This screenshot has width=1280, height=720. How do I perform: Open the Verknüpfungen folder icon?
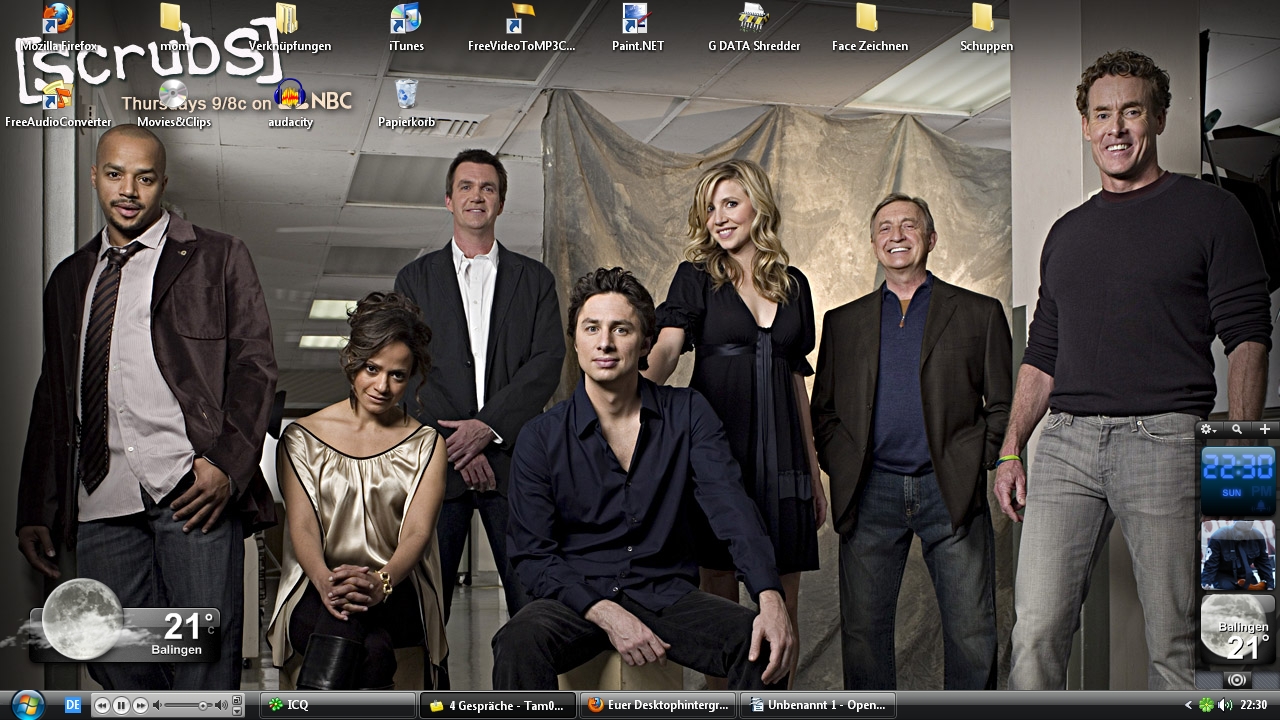point(290,28)
